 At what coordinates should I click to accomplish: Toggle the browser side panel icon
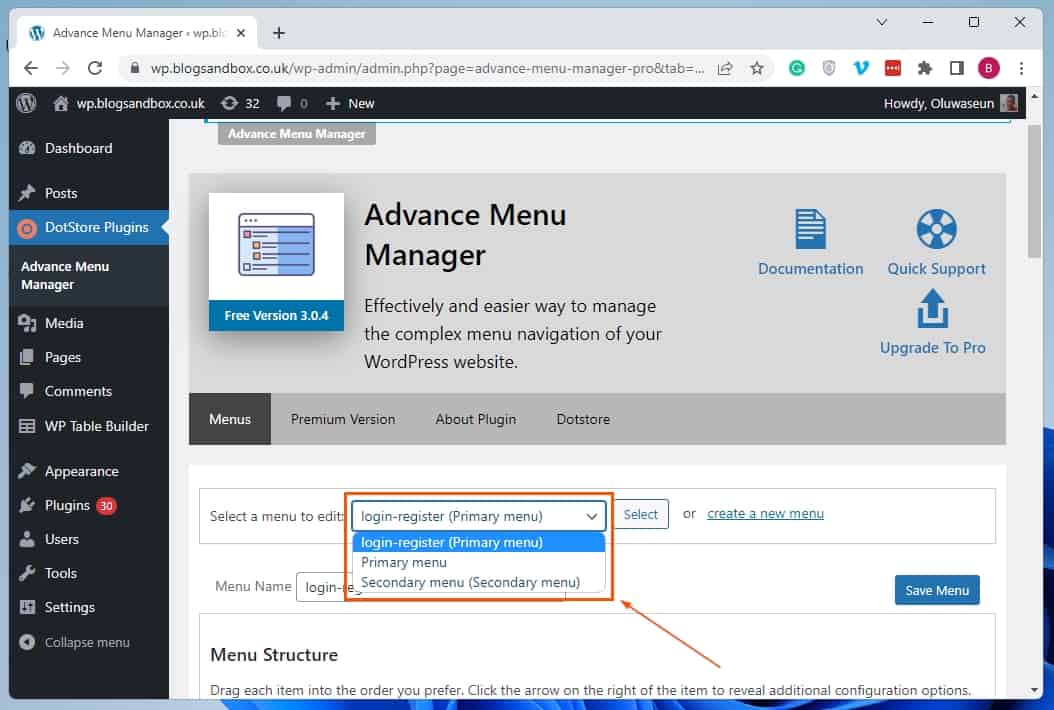(957, 68)
